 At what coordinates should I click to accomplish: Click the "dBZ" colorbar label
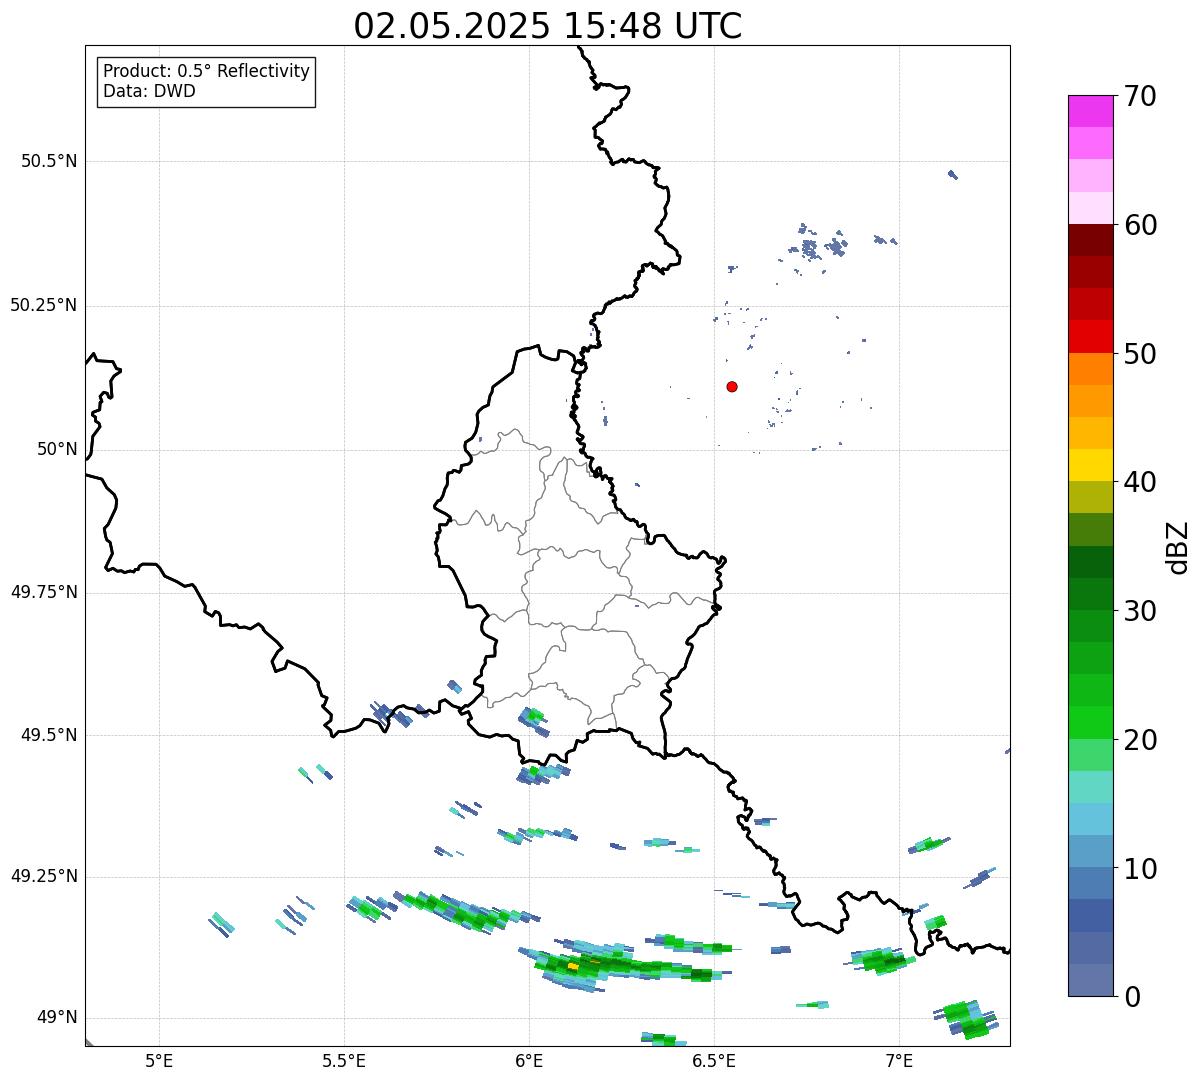[x=1178, y=547]
